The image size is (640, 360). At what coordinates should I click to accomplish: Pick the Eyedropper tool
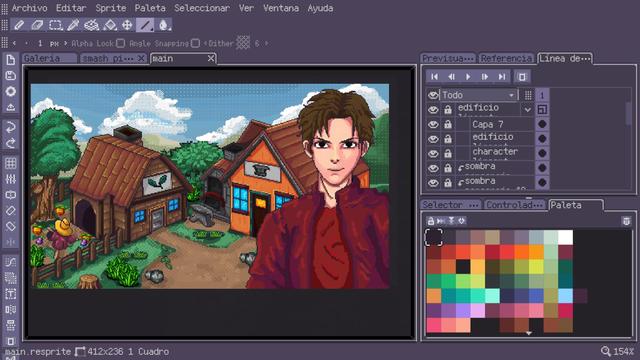[x=73, y=25]
